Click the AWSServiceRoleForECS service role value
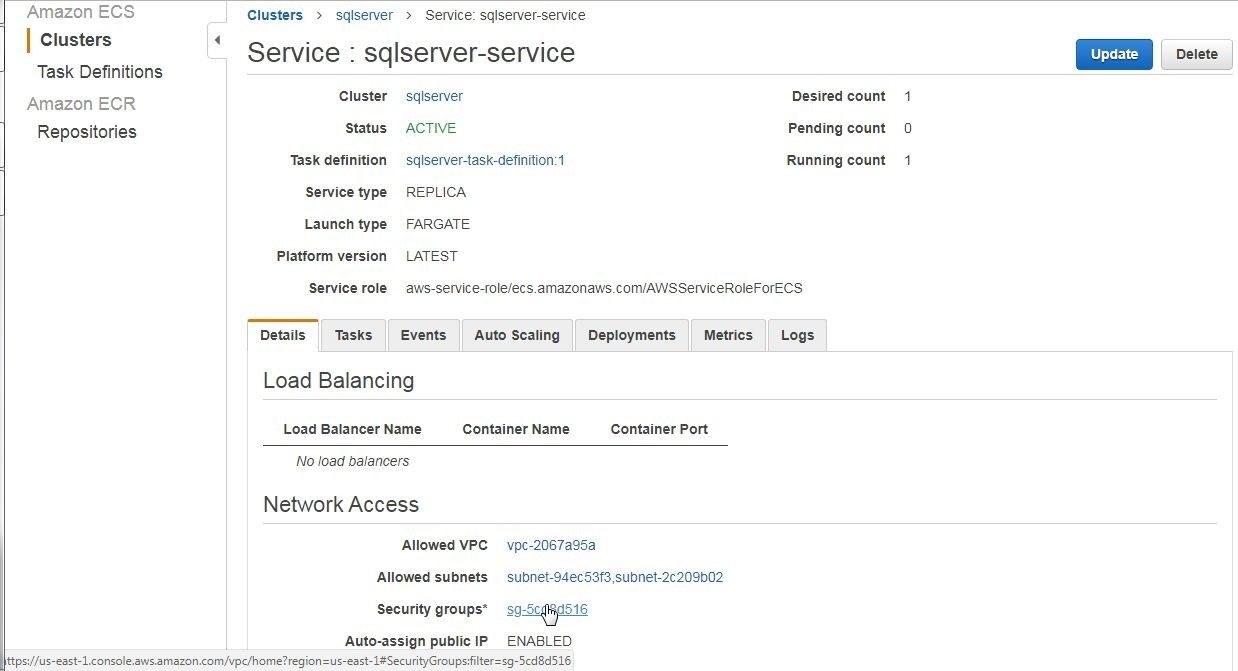The height and width of the screenshot is (671, 1238). (604, 288)
